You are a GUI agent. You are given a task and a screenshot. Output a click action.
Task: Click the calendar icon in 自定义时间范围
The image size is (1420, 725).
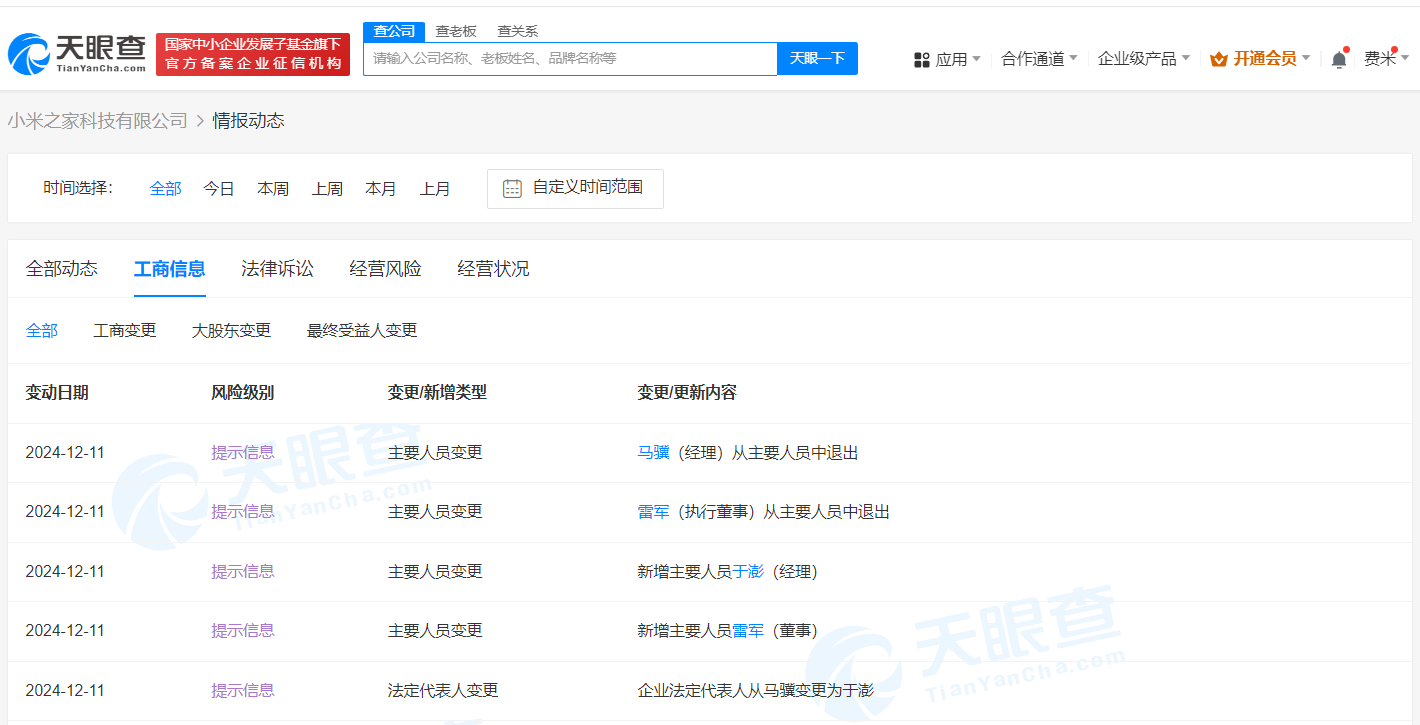click(512, 188)
